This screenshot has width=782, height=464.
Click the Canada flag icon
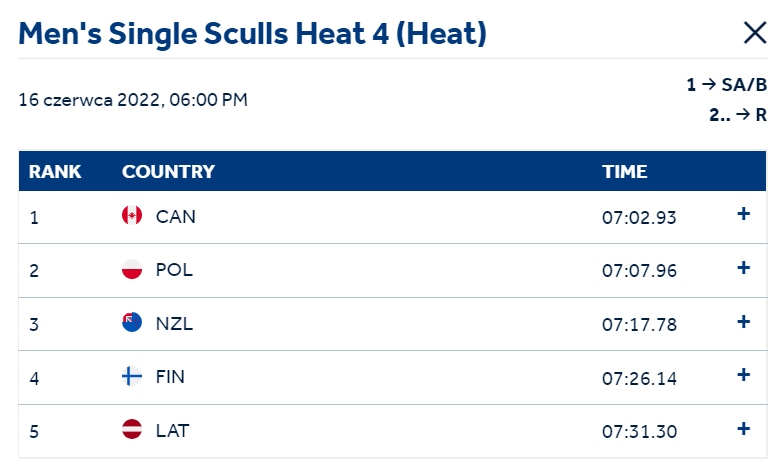click(132, 216)
